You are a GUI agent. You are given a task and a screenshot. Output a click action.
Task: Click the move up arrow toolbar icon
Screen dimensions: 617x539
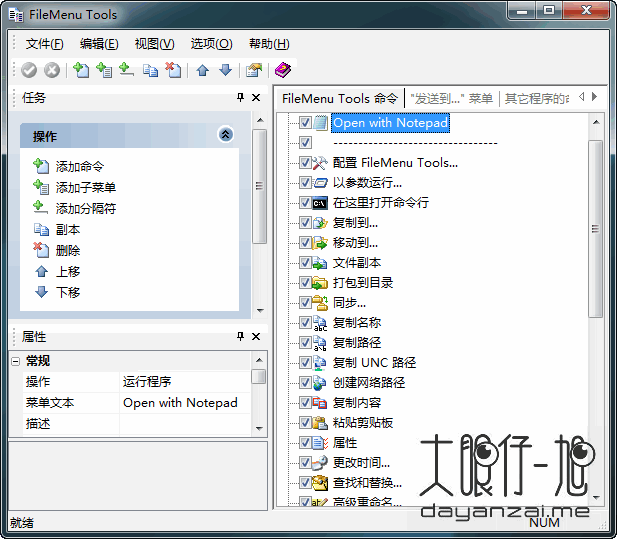pyautogui.click(x=203, y=70)
